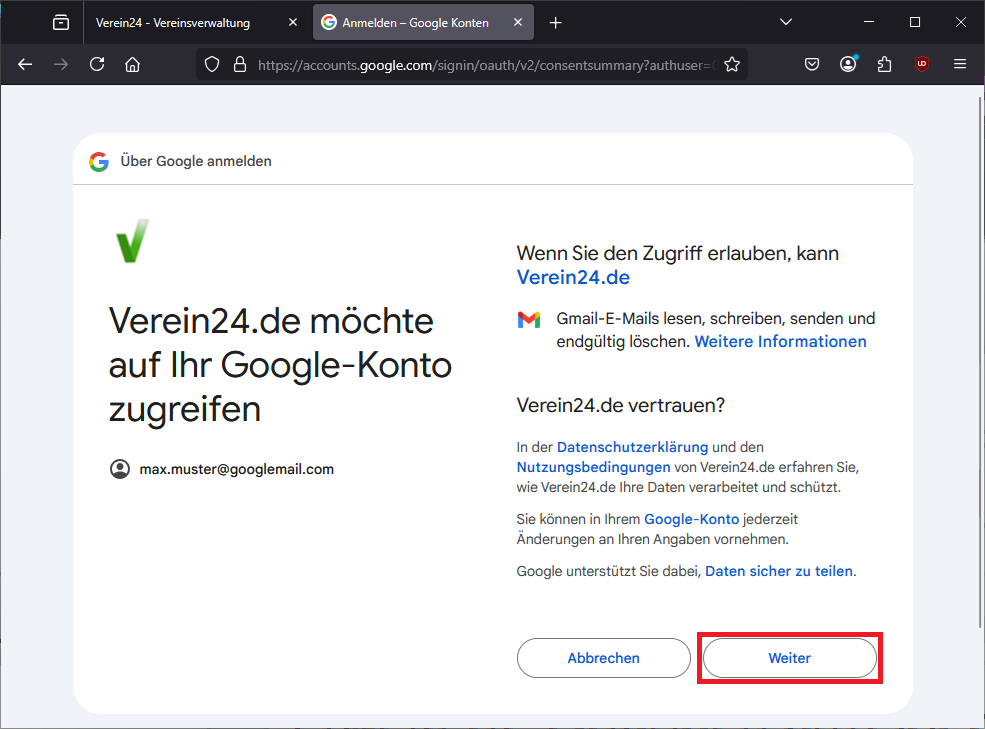This screenshot has width=985, height=729.
Task: Reload the current page
Action: click(x=97, y=64)
